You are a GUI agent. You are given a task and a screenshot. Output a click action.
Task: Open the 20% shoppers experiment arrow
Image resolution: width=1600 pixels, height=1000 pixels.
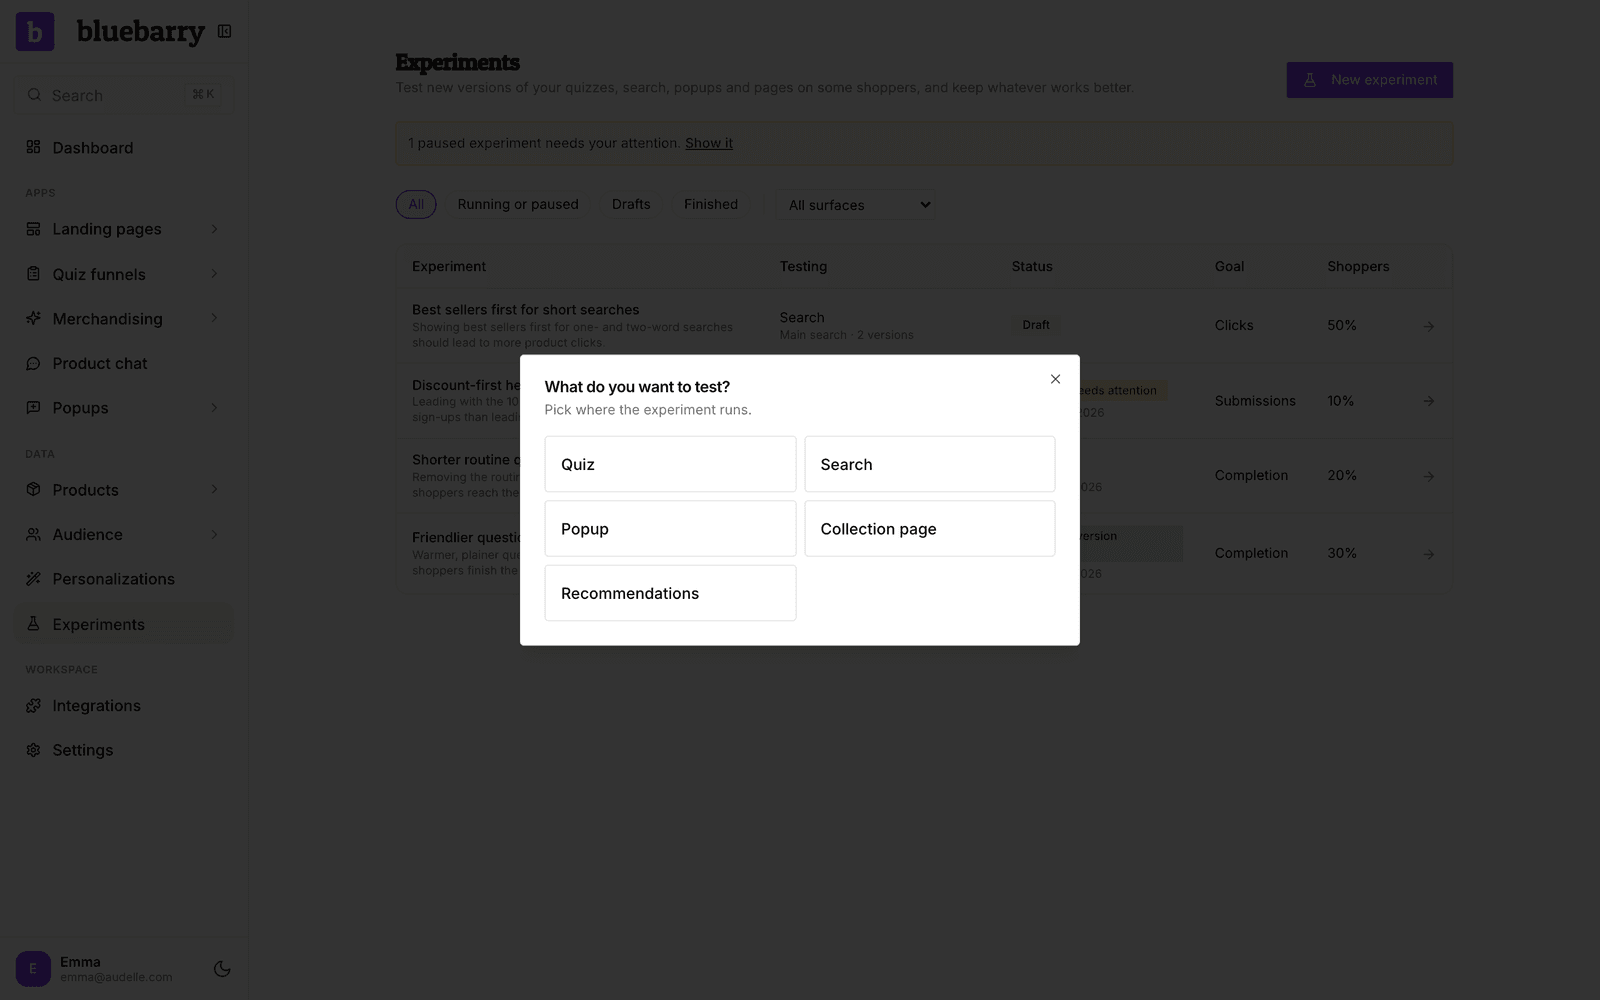[1429, 476]
